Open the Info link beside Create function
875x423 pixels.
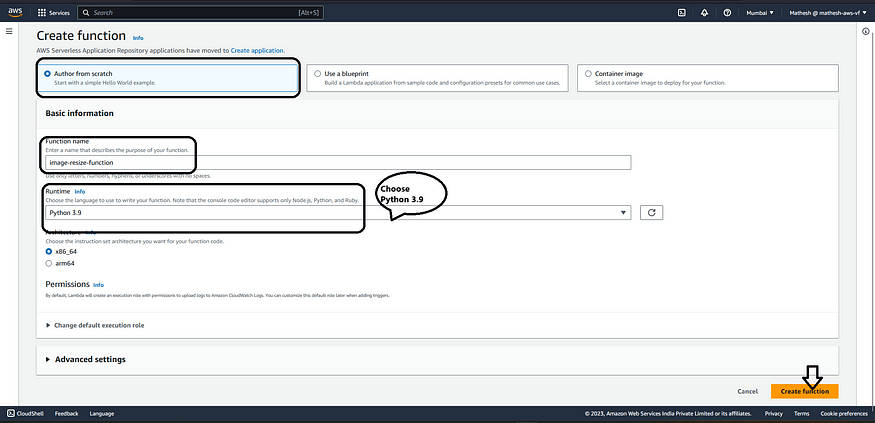tap(138, 38)
